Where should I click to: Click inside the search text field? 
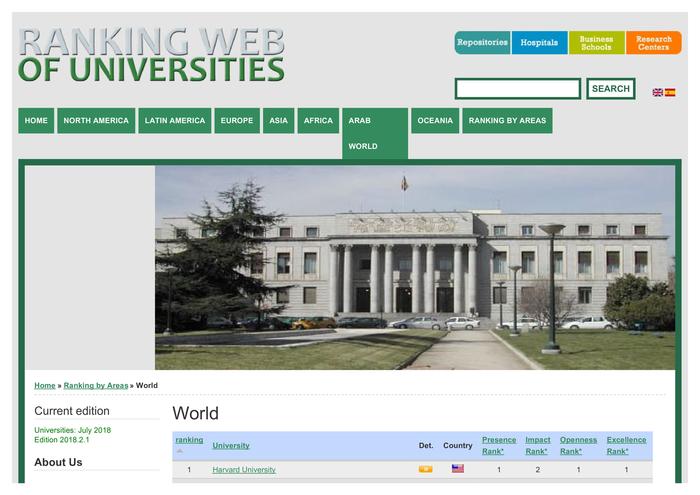click(x=517, y=89)
